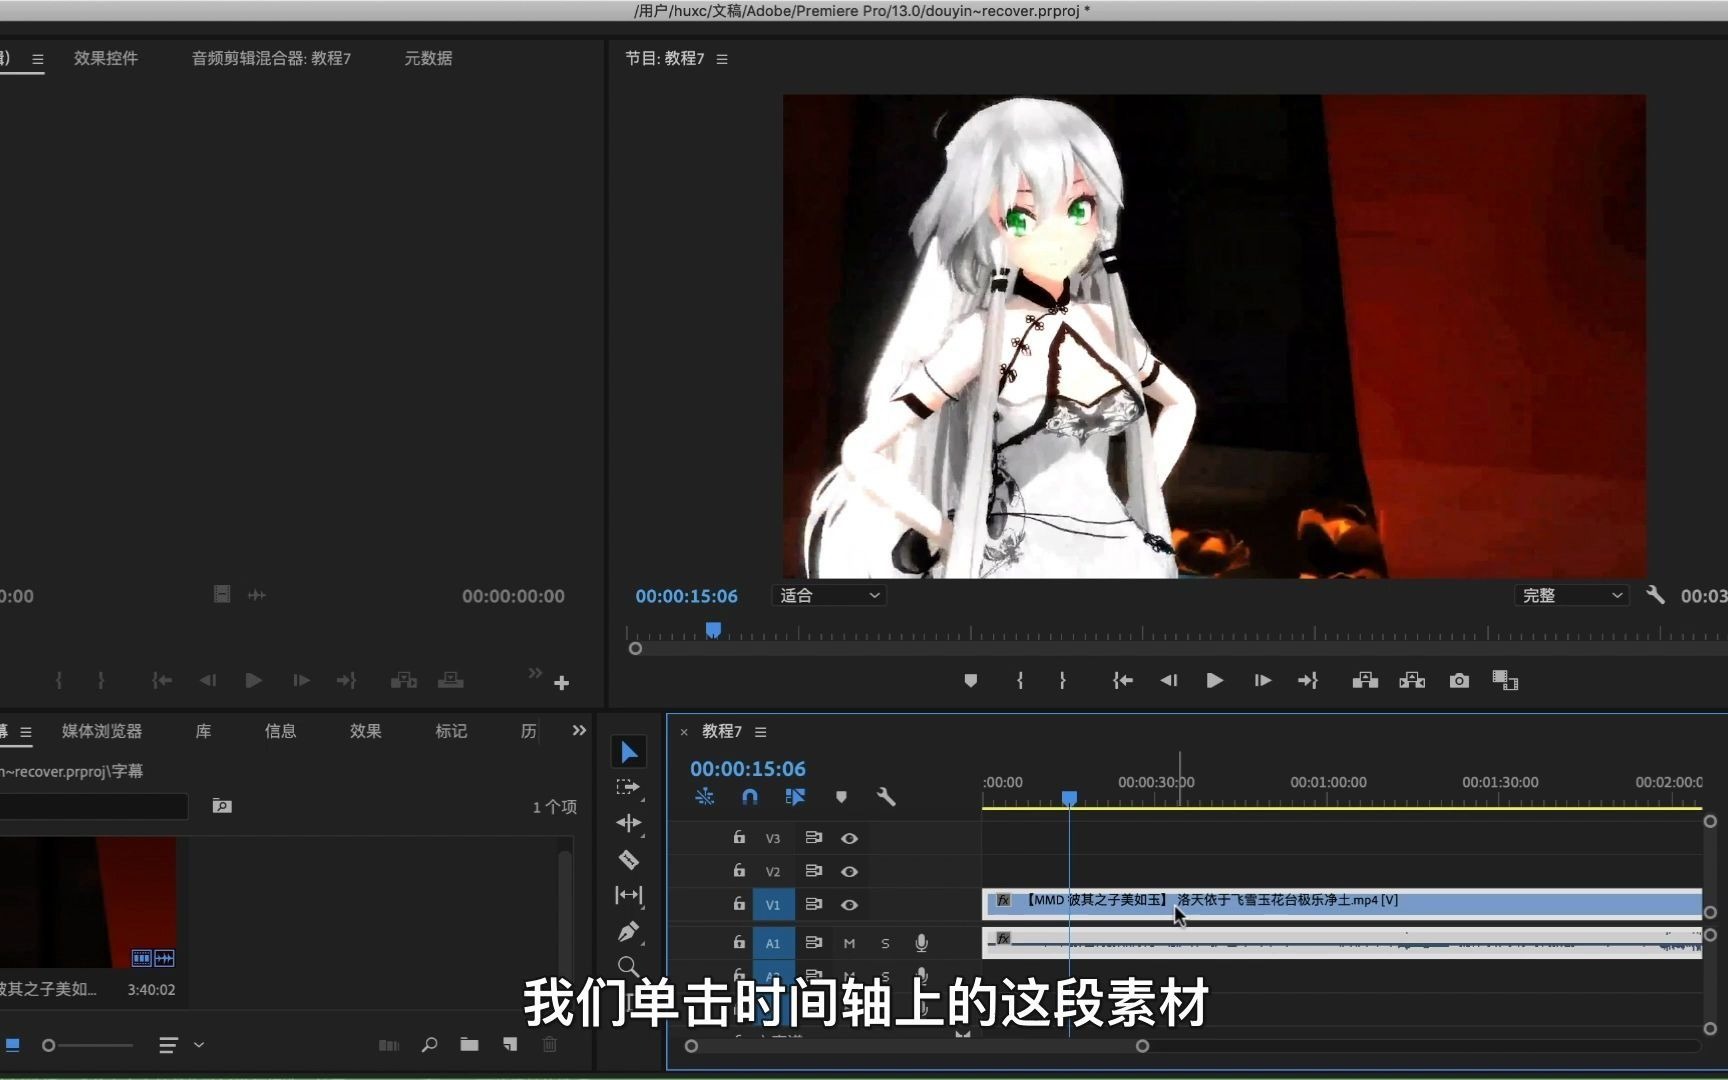
Task: Toggle V2 sync lock
Action: [x=813, y=871]
